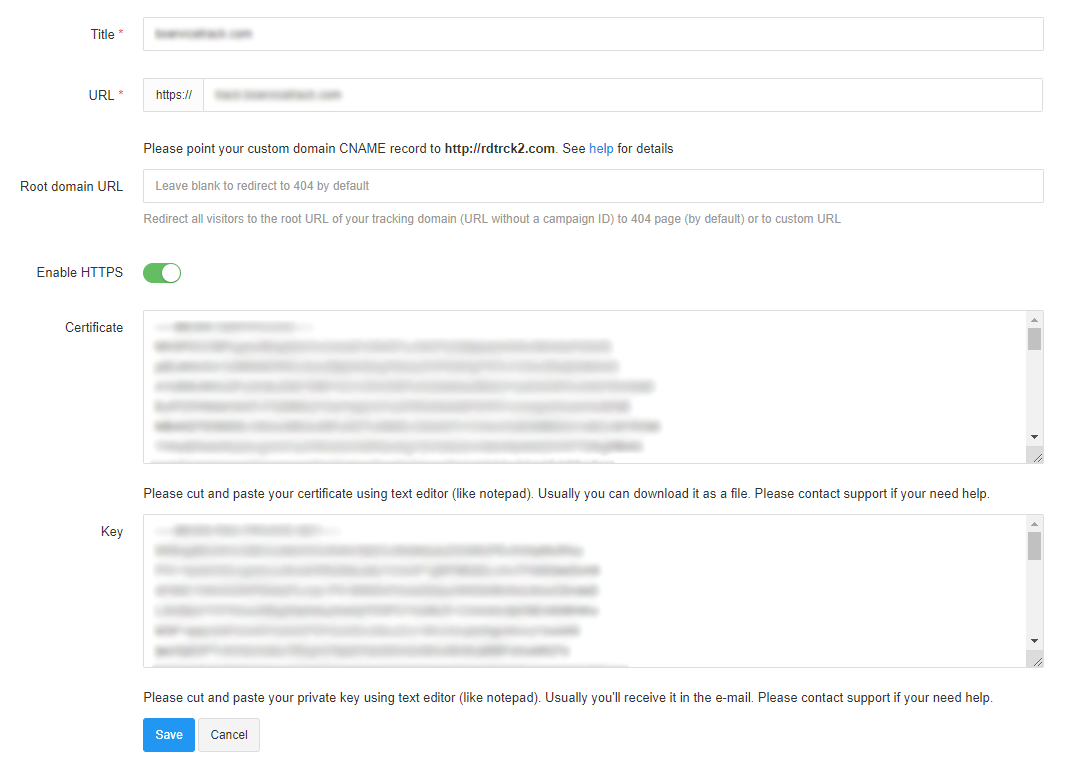Click the Certificate field label

(94, 327)
